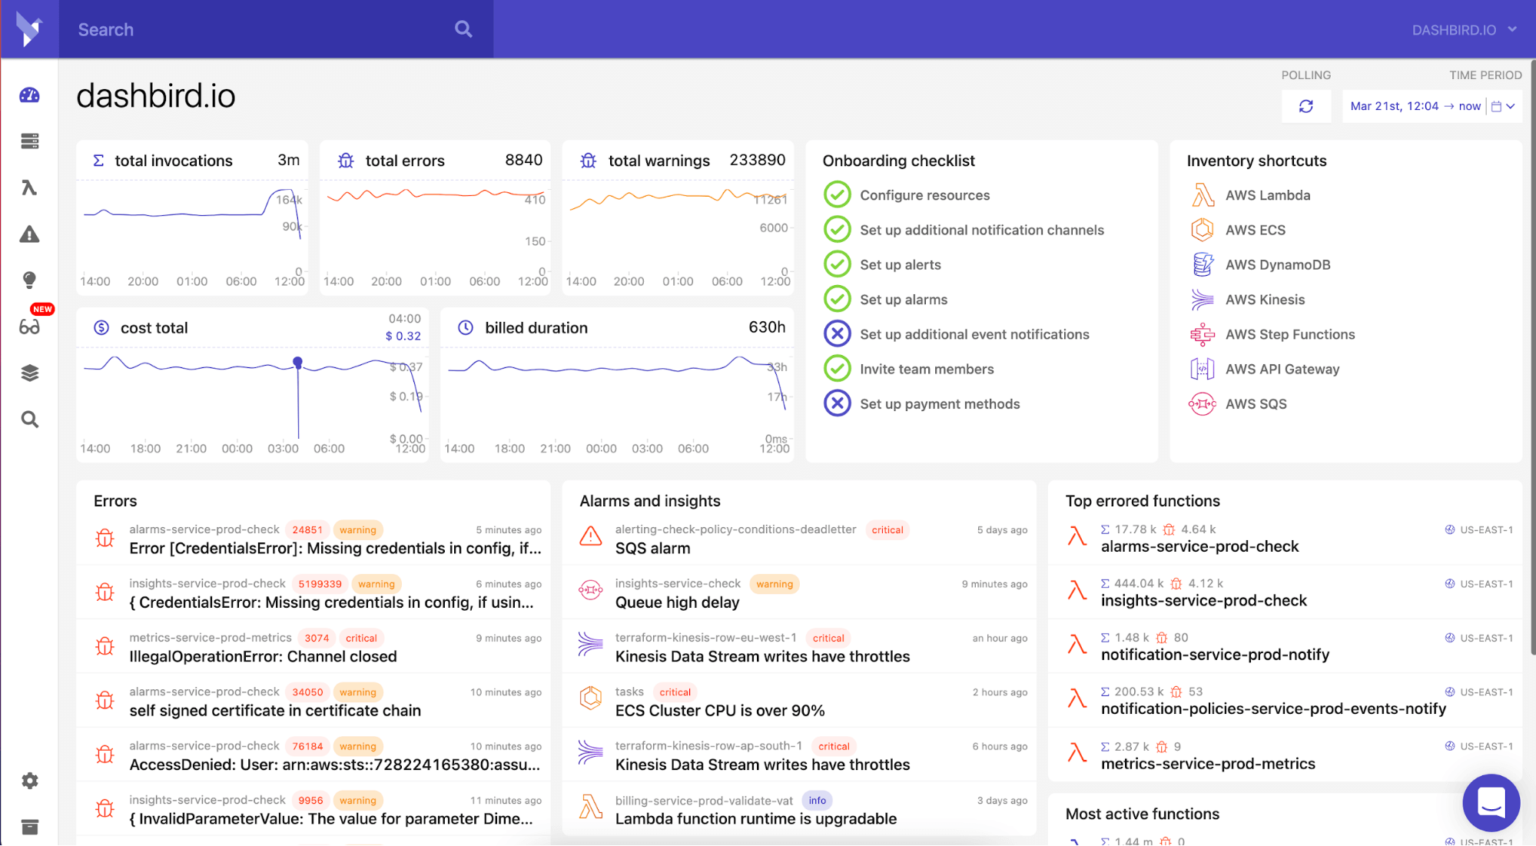Select the Mar 21st time range text
Image resolution: width=1536 pixels, height=846 pixels.
[1415, 105]
